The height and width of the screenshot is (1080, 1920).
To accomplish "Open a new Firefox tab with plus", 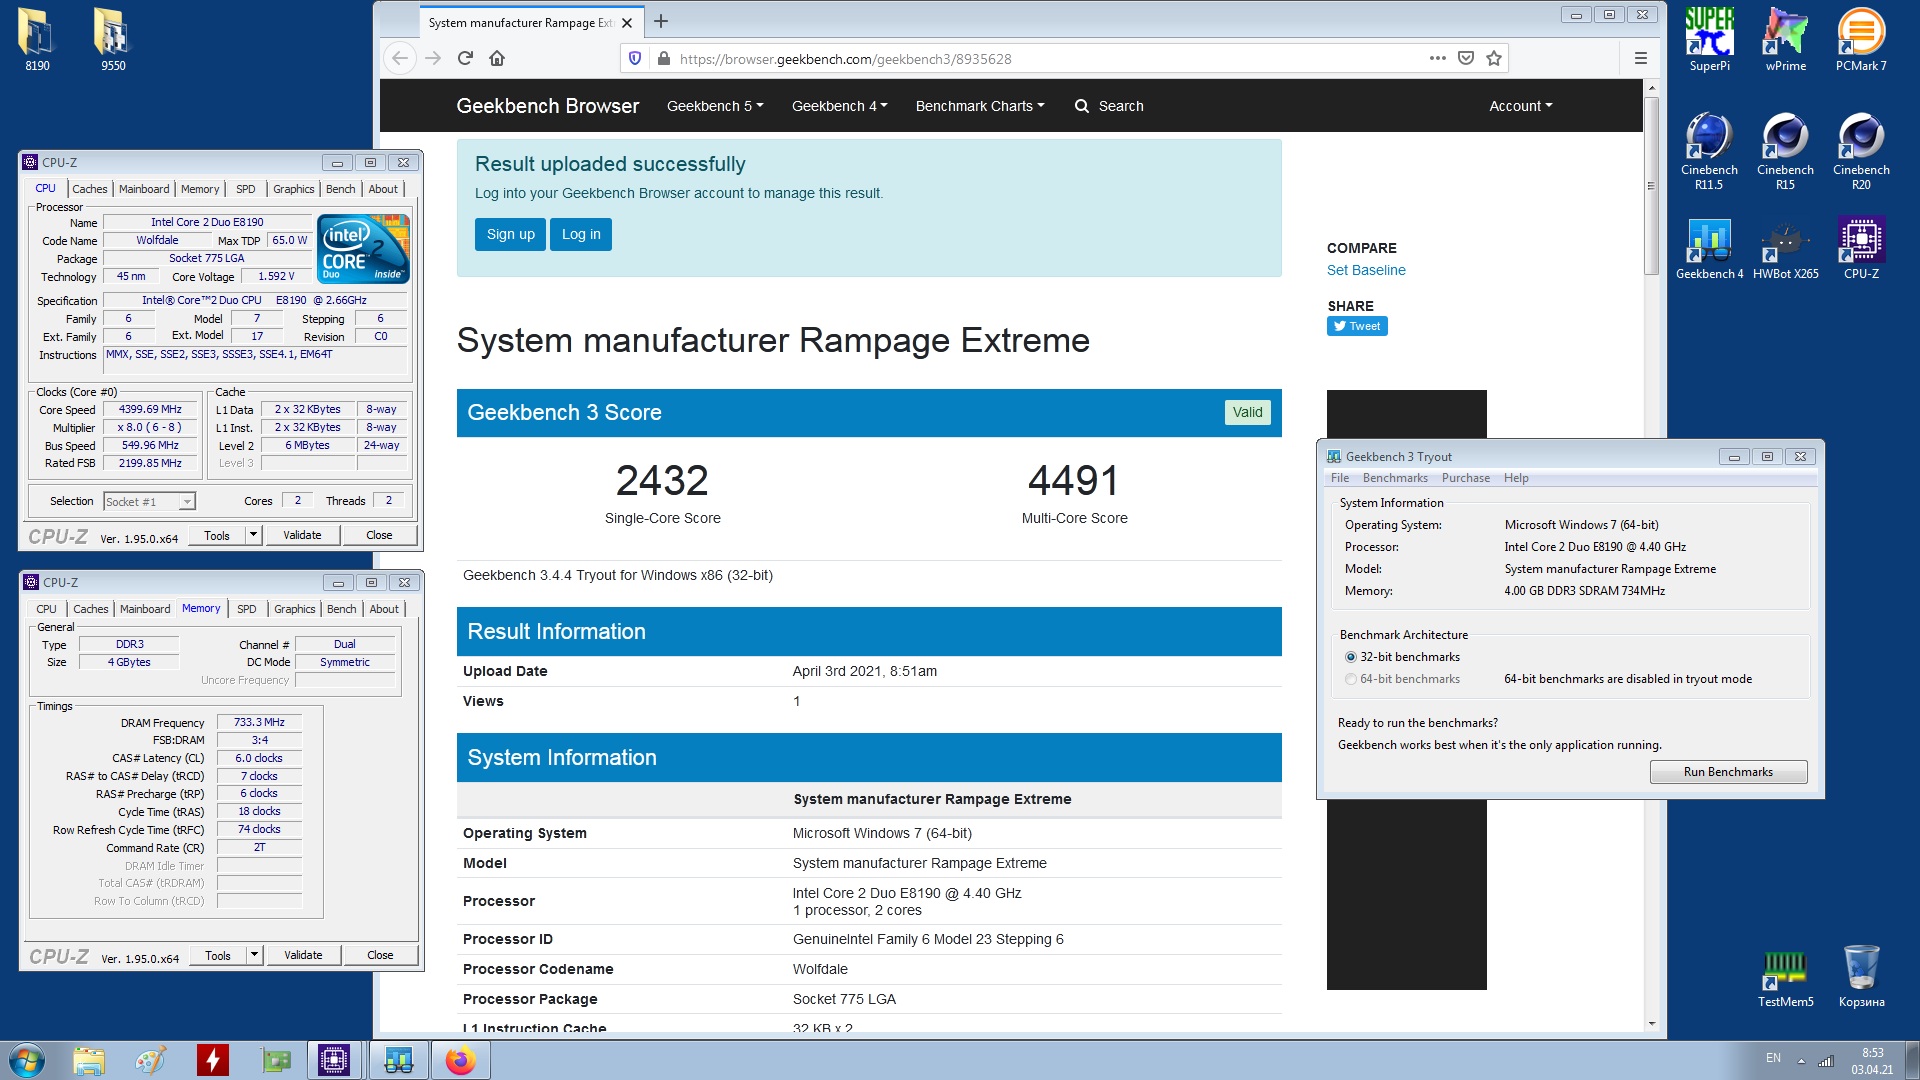I will [661, 21].
